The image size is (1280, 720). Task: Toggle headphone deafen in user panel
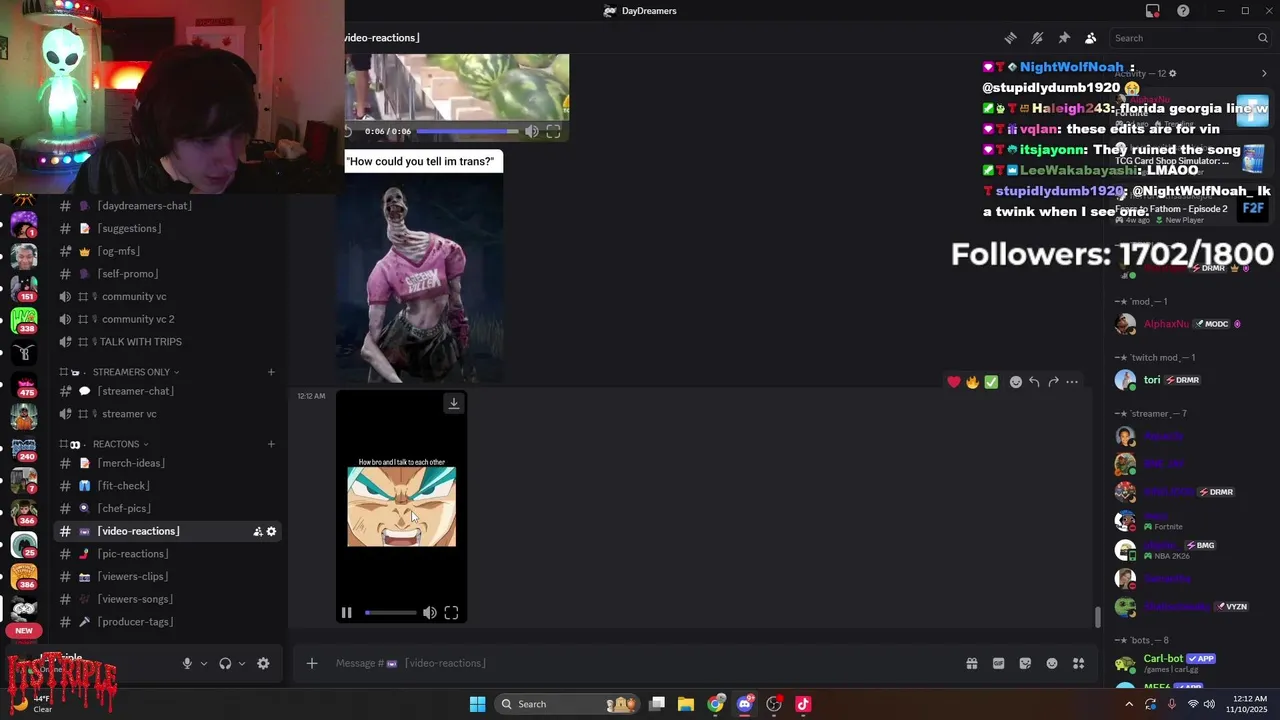point(225,663)
